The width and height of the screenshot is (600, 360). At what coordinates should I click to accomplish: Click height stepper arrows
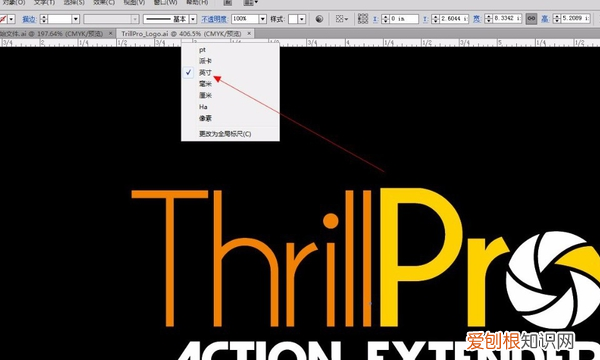pyautogui.click(x=557, y=19)
